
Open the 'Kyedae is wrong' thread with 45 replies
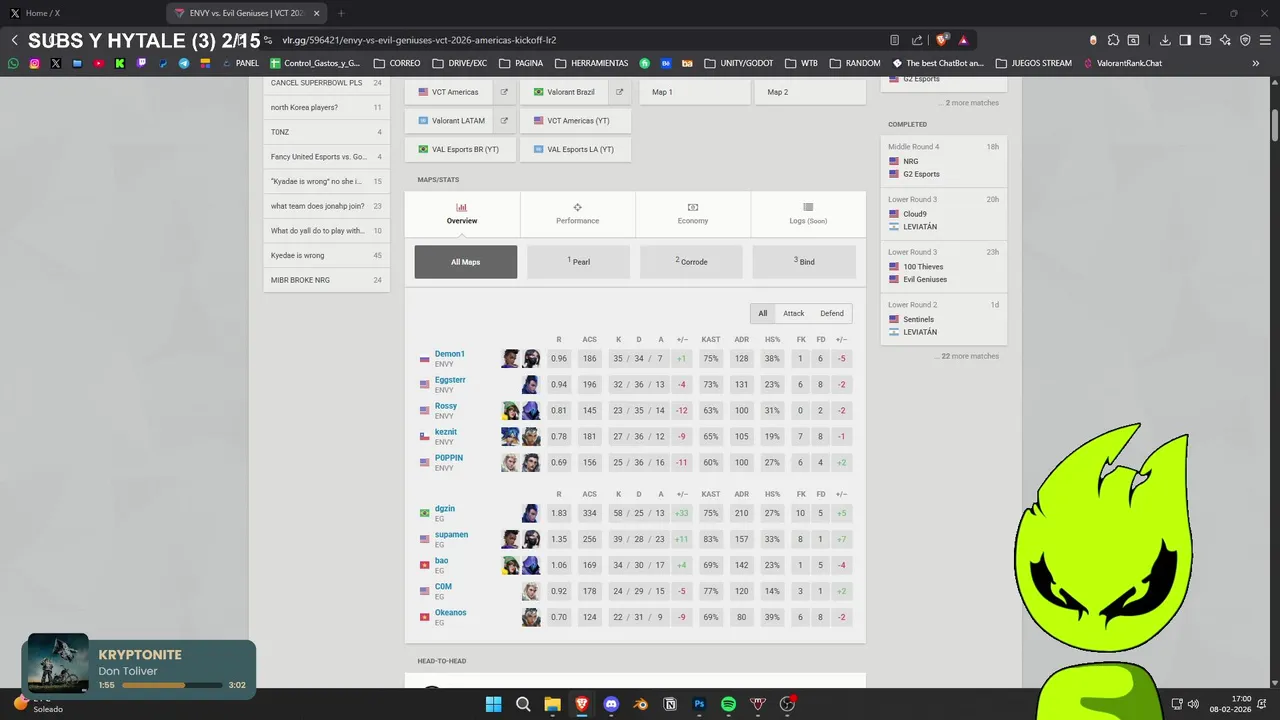(x=326, y=255)
